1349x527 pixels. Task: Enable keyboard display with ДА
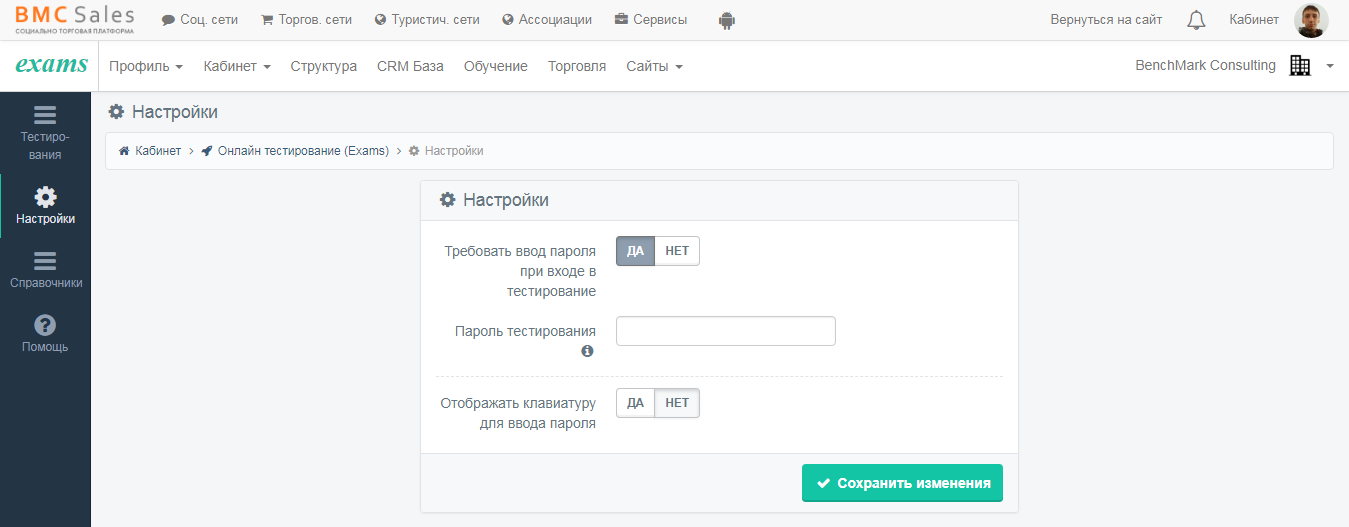[635, 403]
